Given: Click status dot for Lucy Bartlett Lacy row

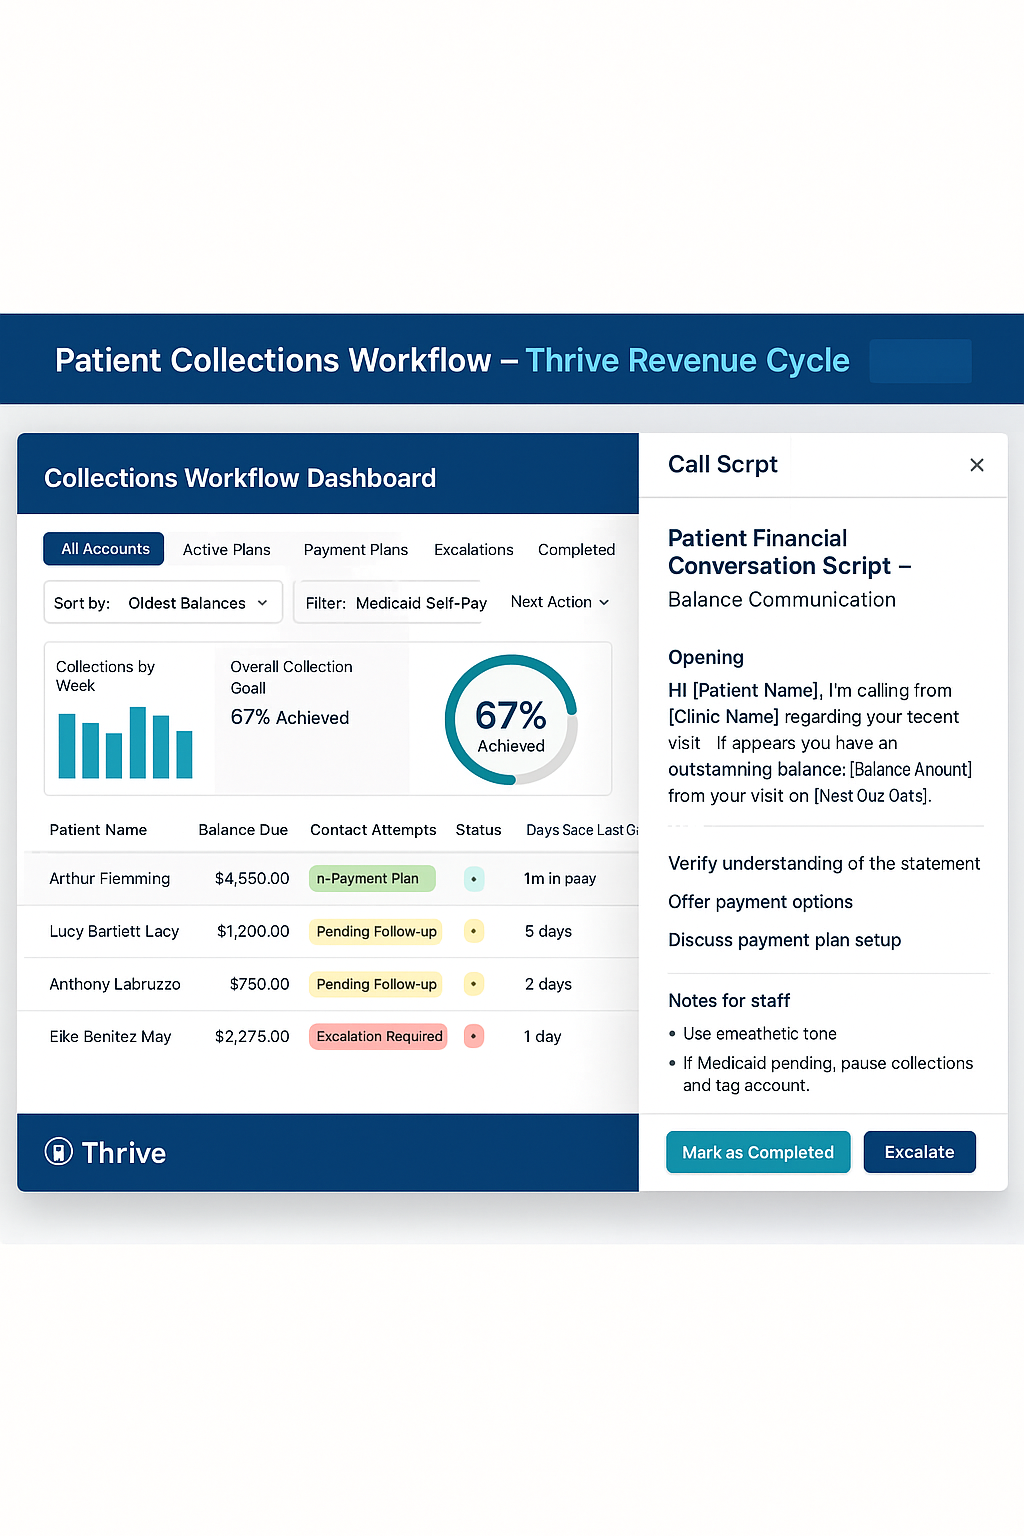Looking at the screenshot, I should coord(474,931).
